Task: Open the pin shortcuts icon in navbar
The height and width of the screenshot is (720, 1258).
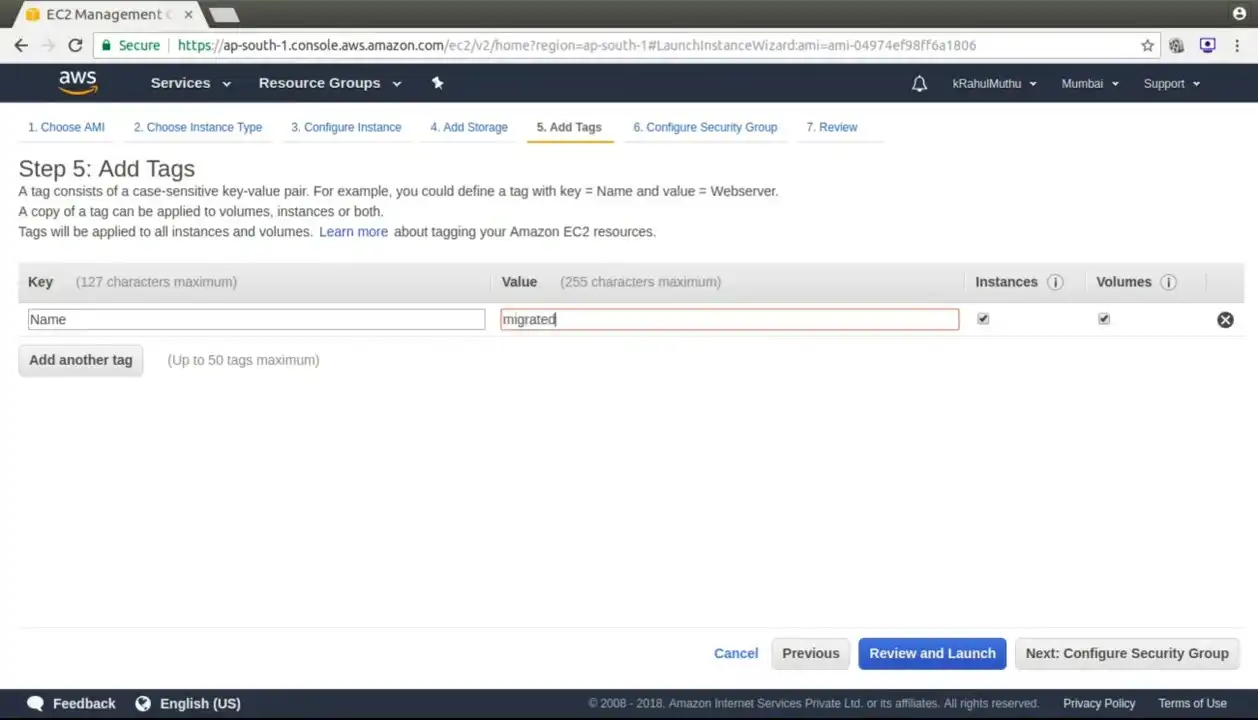Action: 437,83
